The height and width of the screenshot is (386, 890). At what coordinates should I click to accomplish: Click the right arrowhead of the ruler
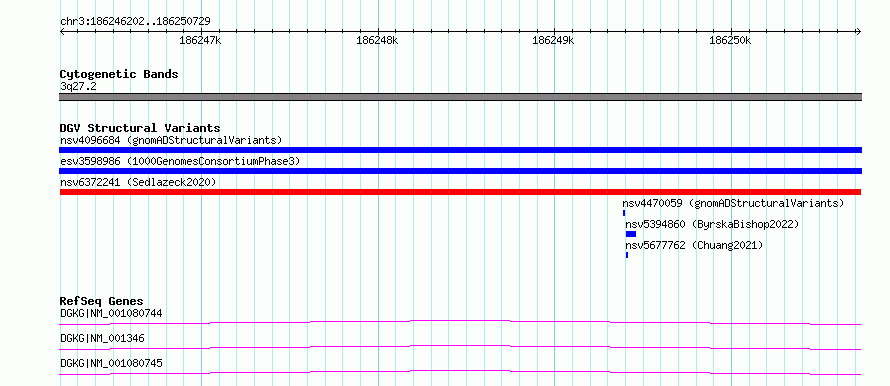pyautogui.click(x=858, y=31)
